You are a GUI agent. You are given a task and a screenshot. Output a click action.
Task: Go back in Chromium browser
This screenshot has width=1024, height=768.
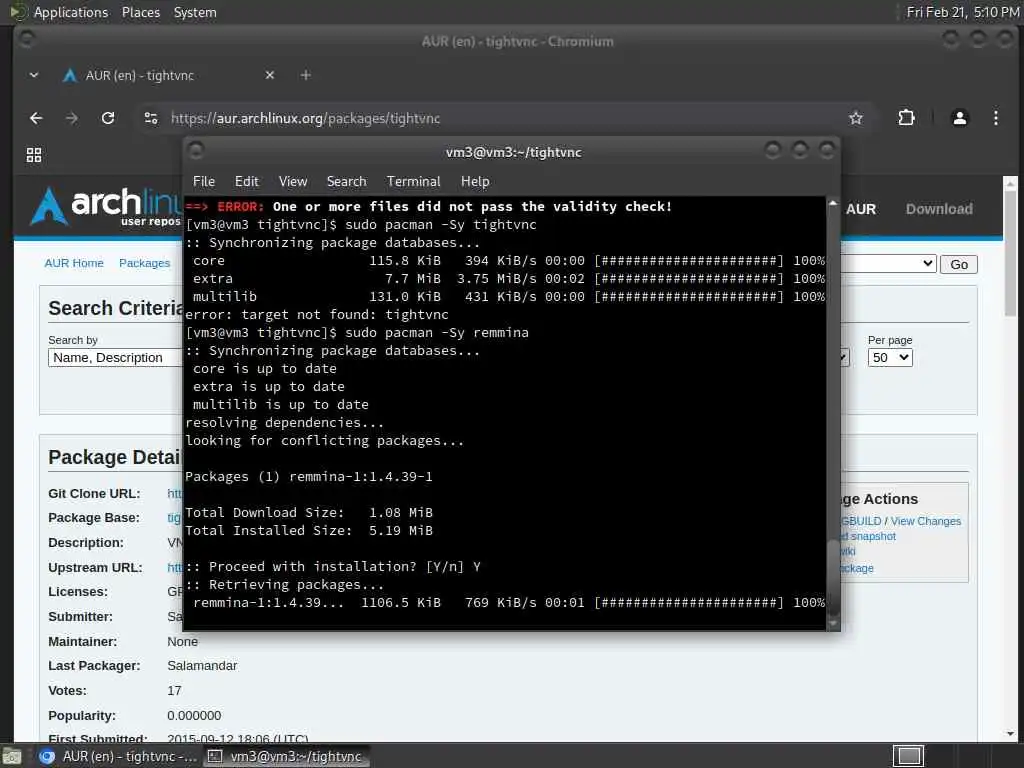pos(36,118)
